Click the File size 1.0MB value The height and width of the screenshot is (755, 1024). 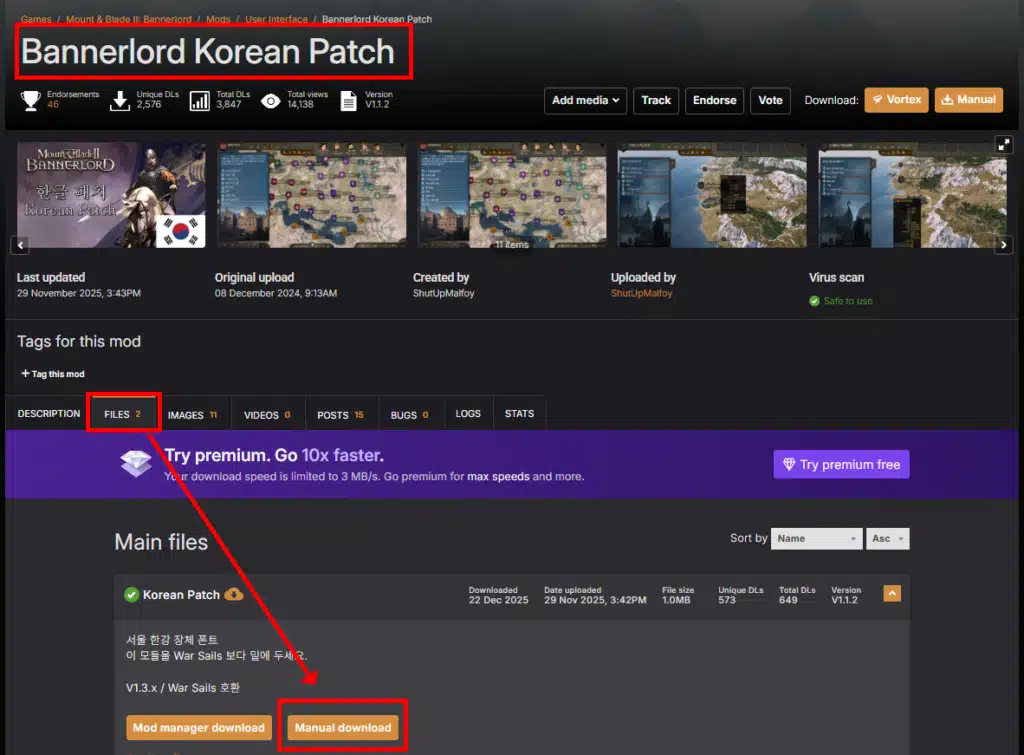[x=677, y=600]
